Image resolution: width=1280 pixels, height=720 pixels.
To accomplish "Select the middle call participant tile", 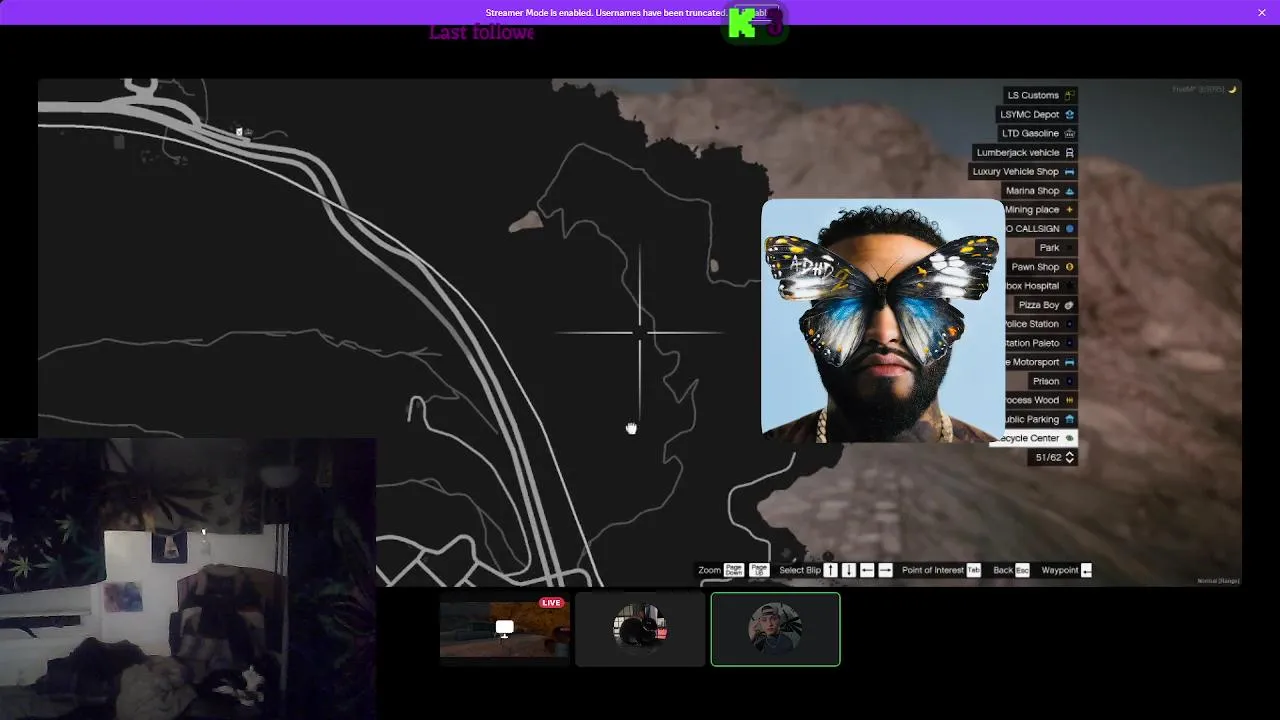I will [x=640, y=629].
